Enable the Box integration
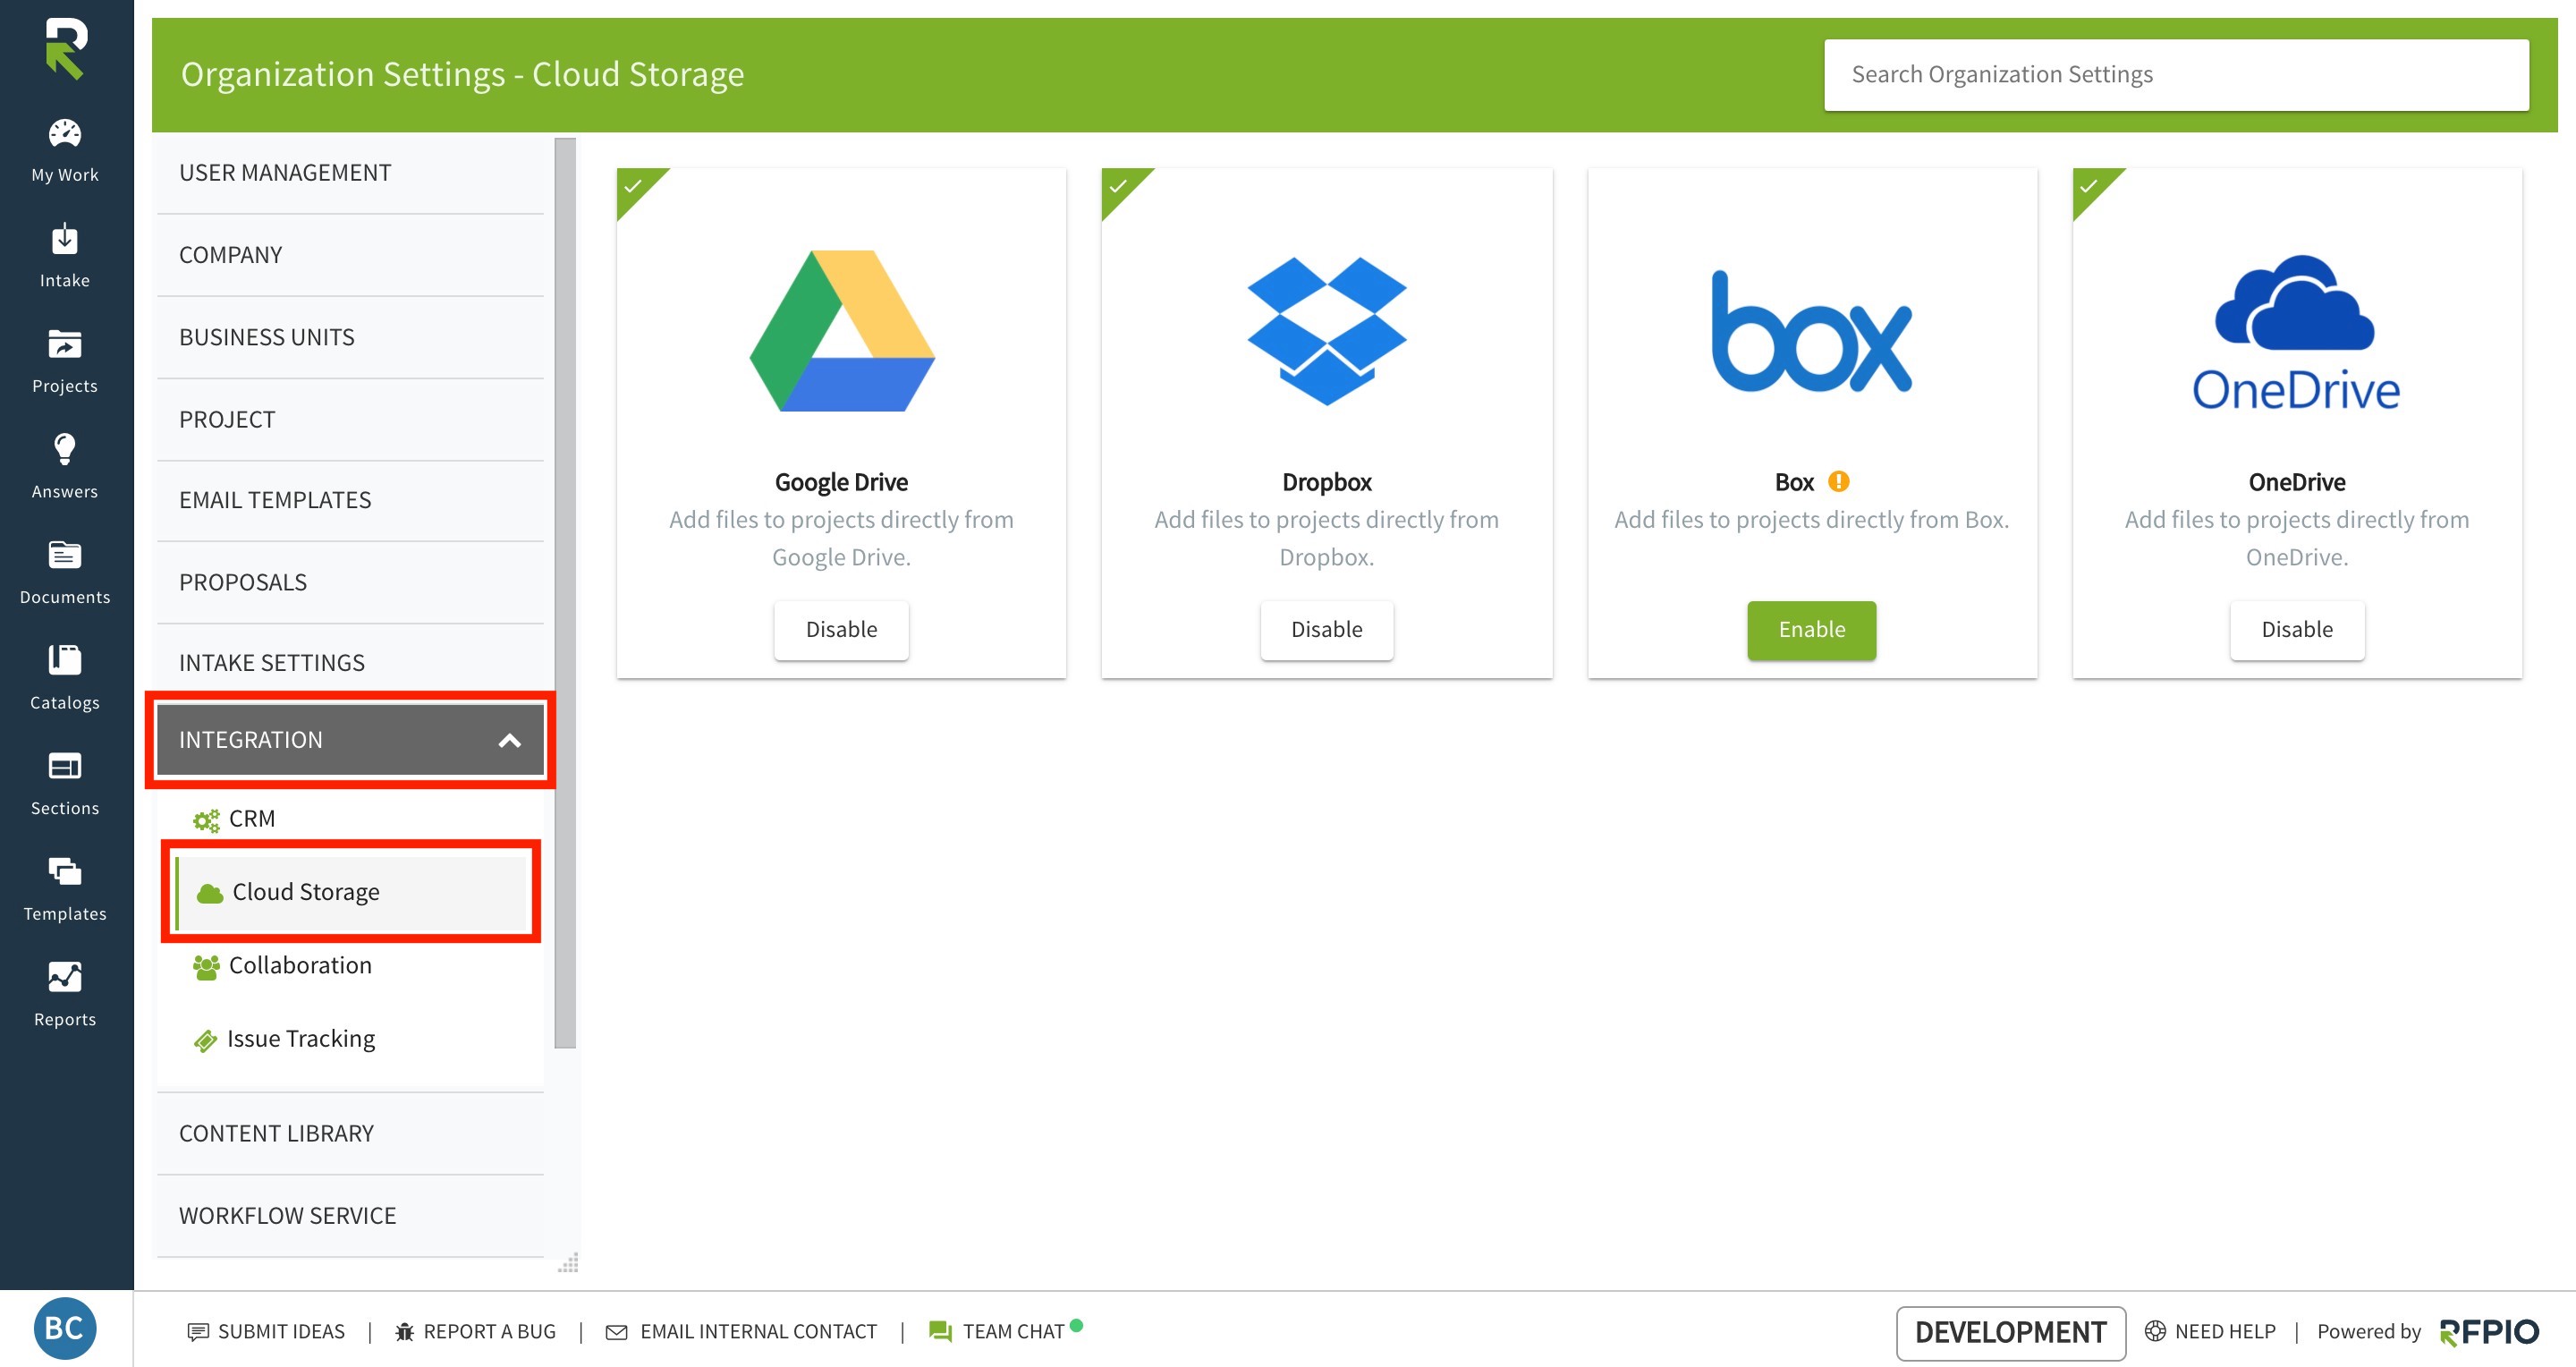This screenshot has width=2576, height=1367. (x=1811, y=630)
